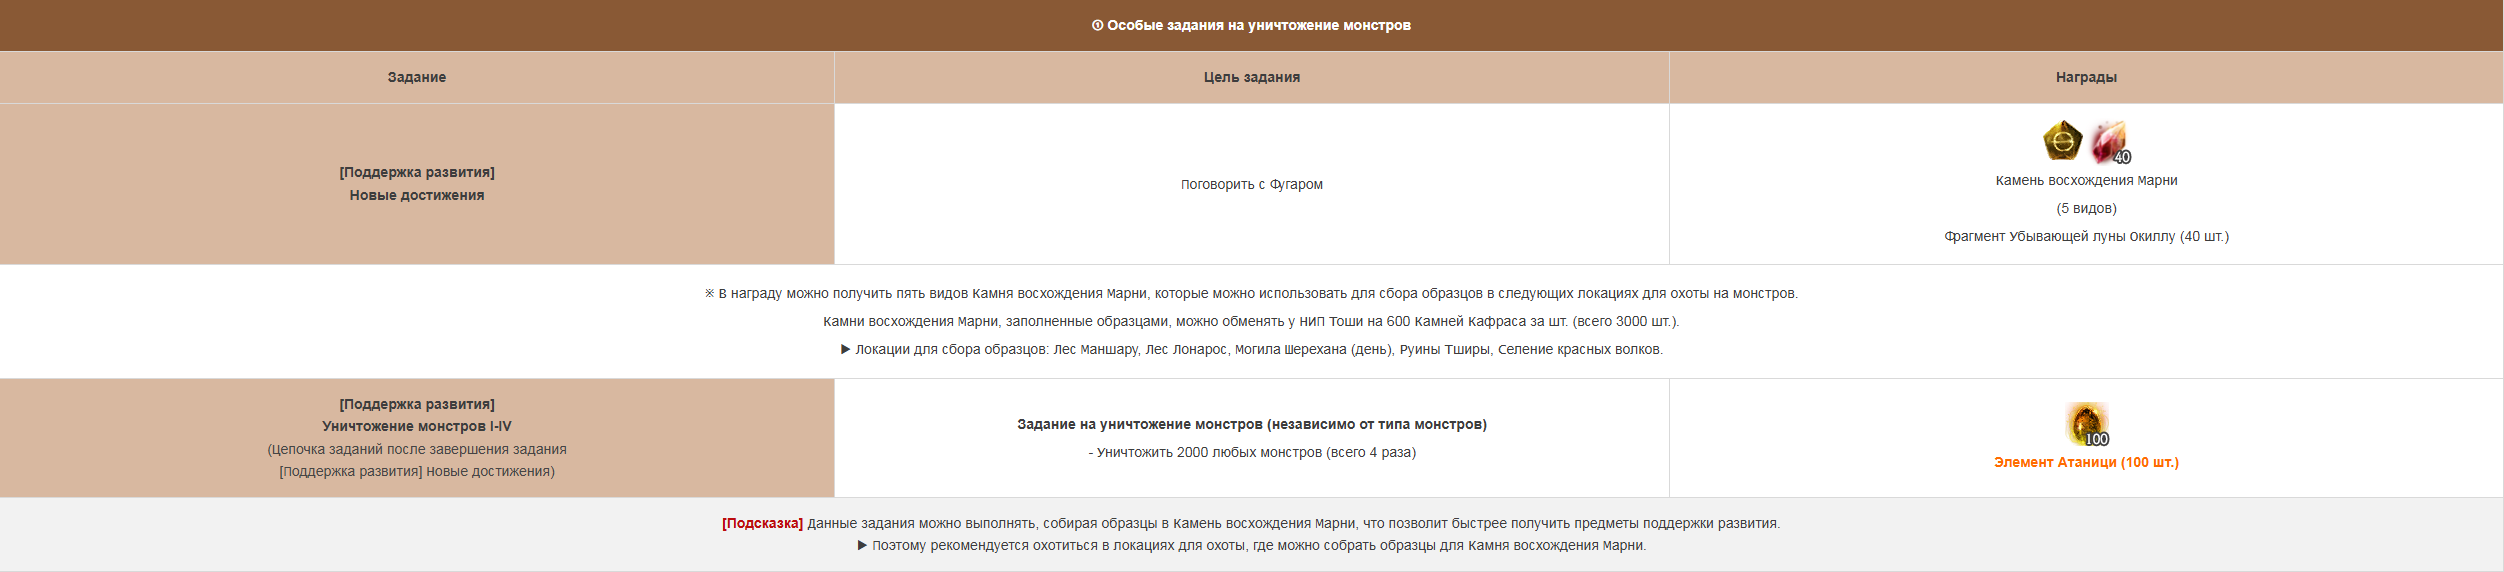Click the red '[Подсказка]' label
Viewport: 2504px width, 572px height.
tap(762, 523)
